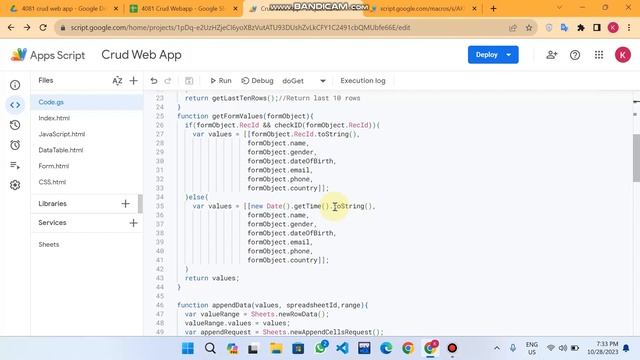The image size is (640, 360).
Task: Redo the last code edit
Action: (x=168, y=81)
